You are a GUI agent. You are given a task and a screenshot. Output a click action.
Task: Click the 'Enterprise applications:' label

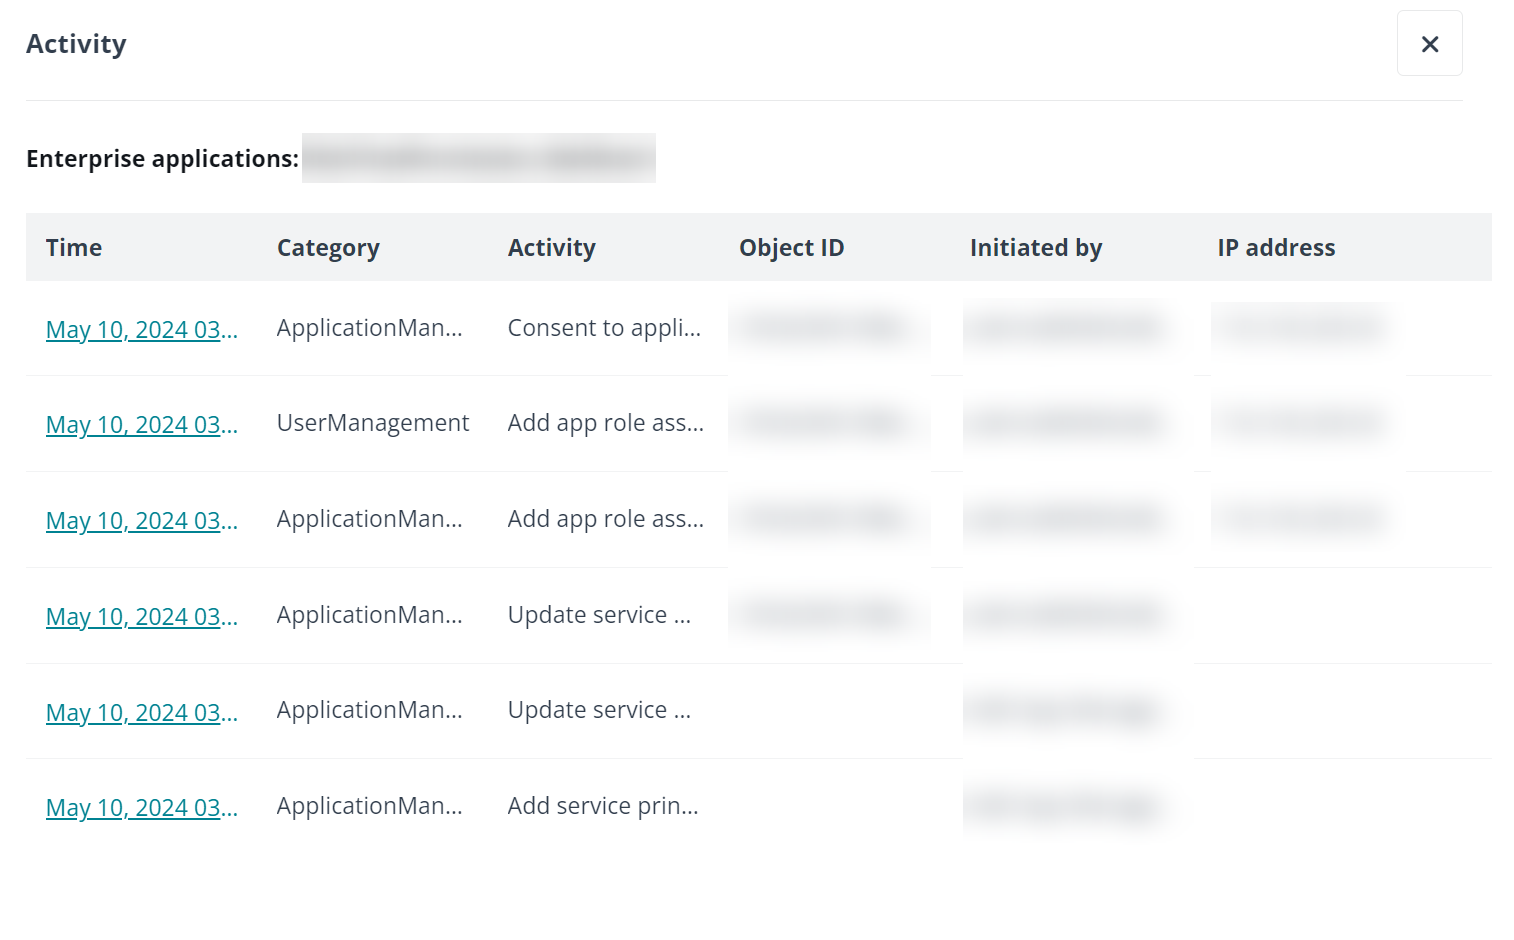pos(162,159)
